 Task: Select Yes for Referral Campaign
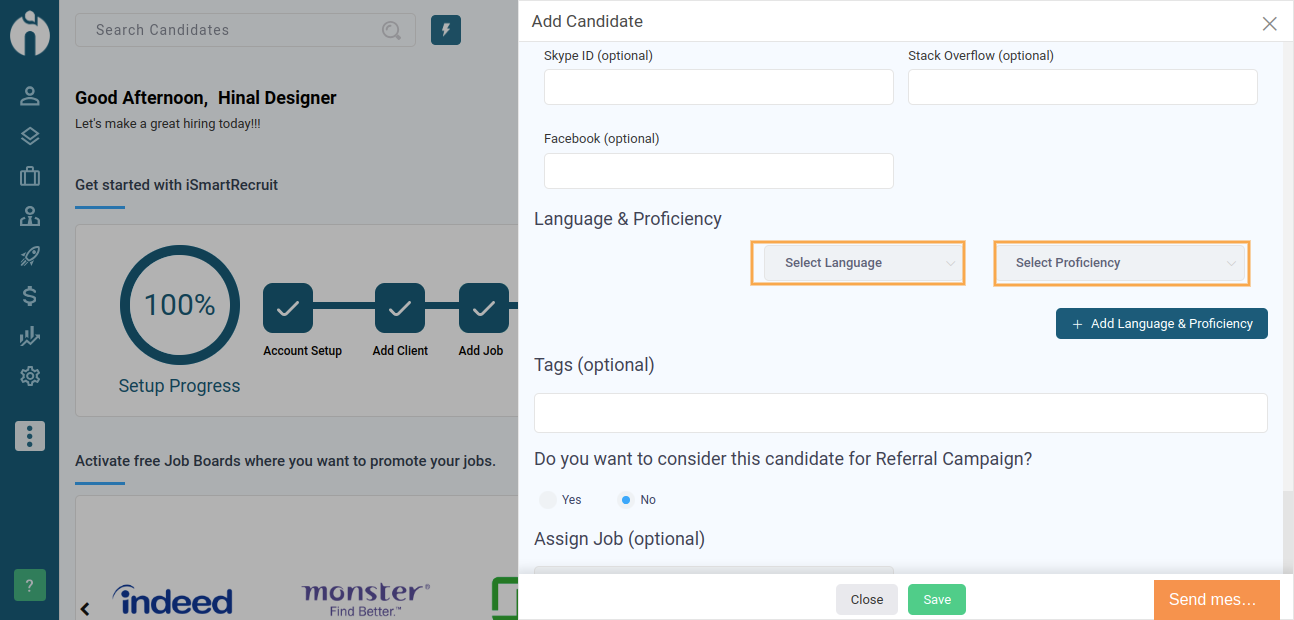coord(548,499)
